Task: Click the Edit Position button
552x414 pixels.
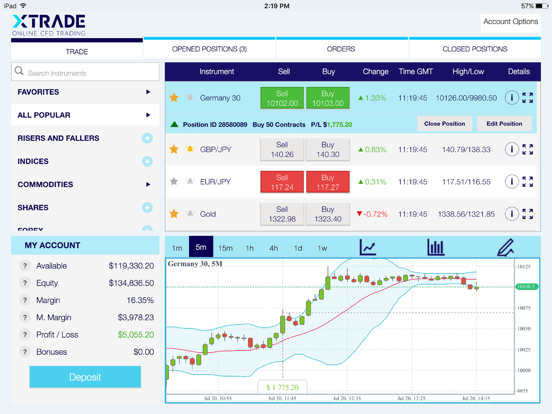Action: pyautogui.click(x=504, y=124)
